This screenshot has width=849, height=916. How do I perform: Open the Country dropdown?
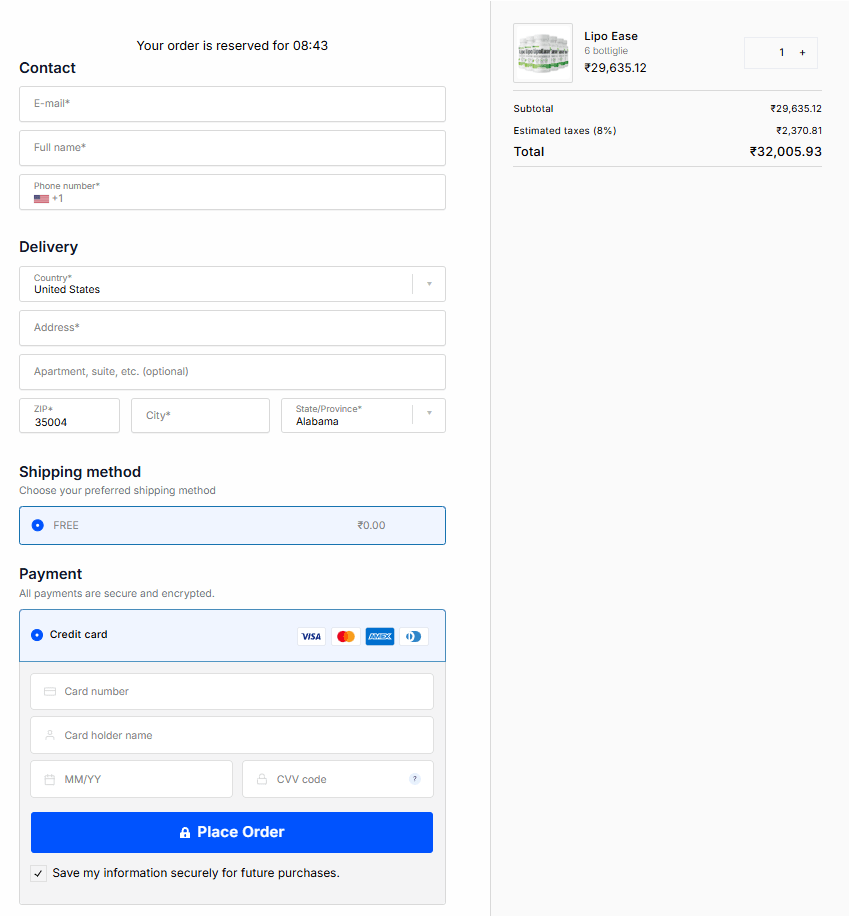[431, 283]
